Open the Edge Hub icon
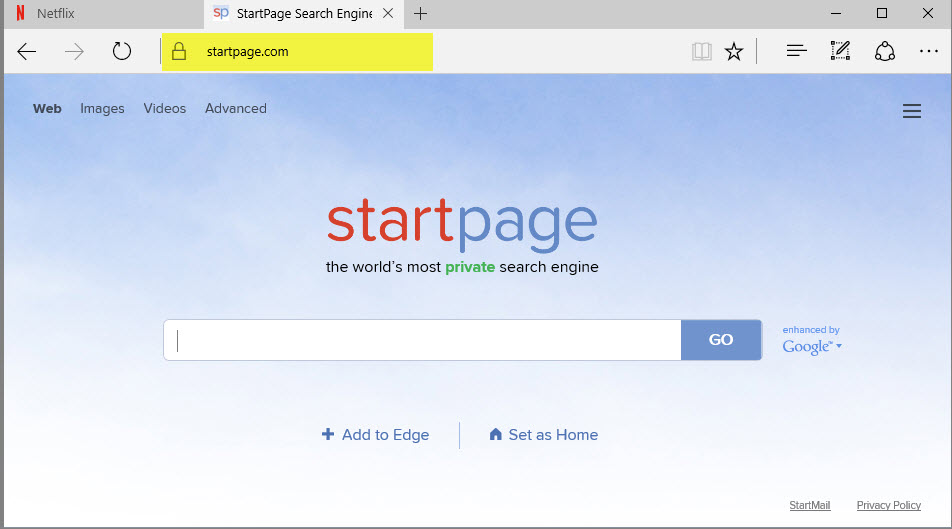This screenshot has height=529, width=952. pyautogui.click(x=796, y=51)
